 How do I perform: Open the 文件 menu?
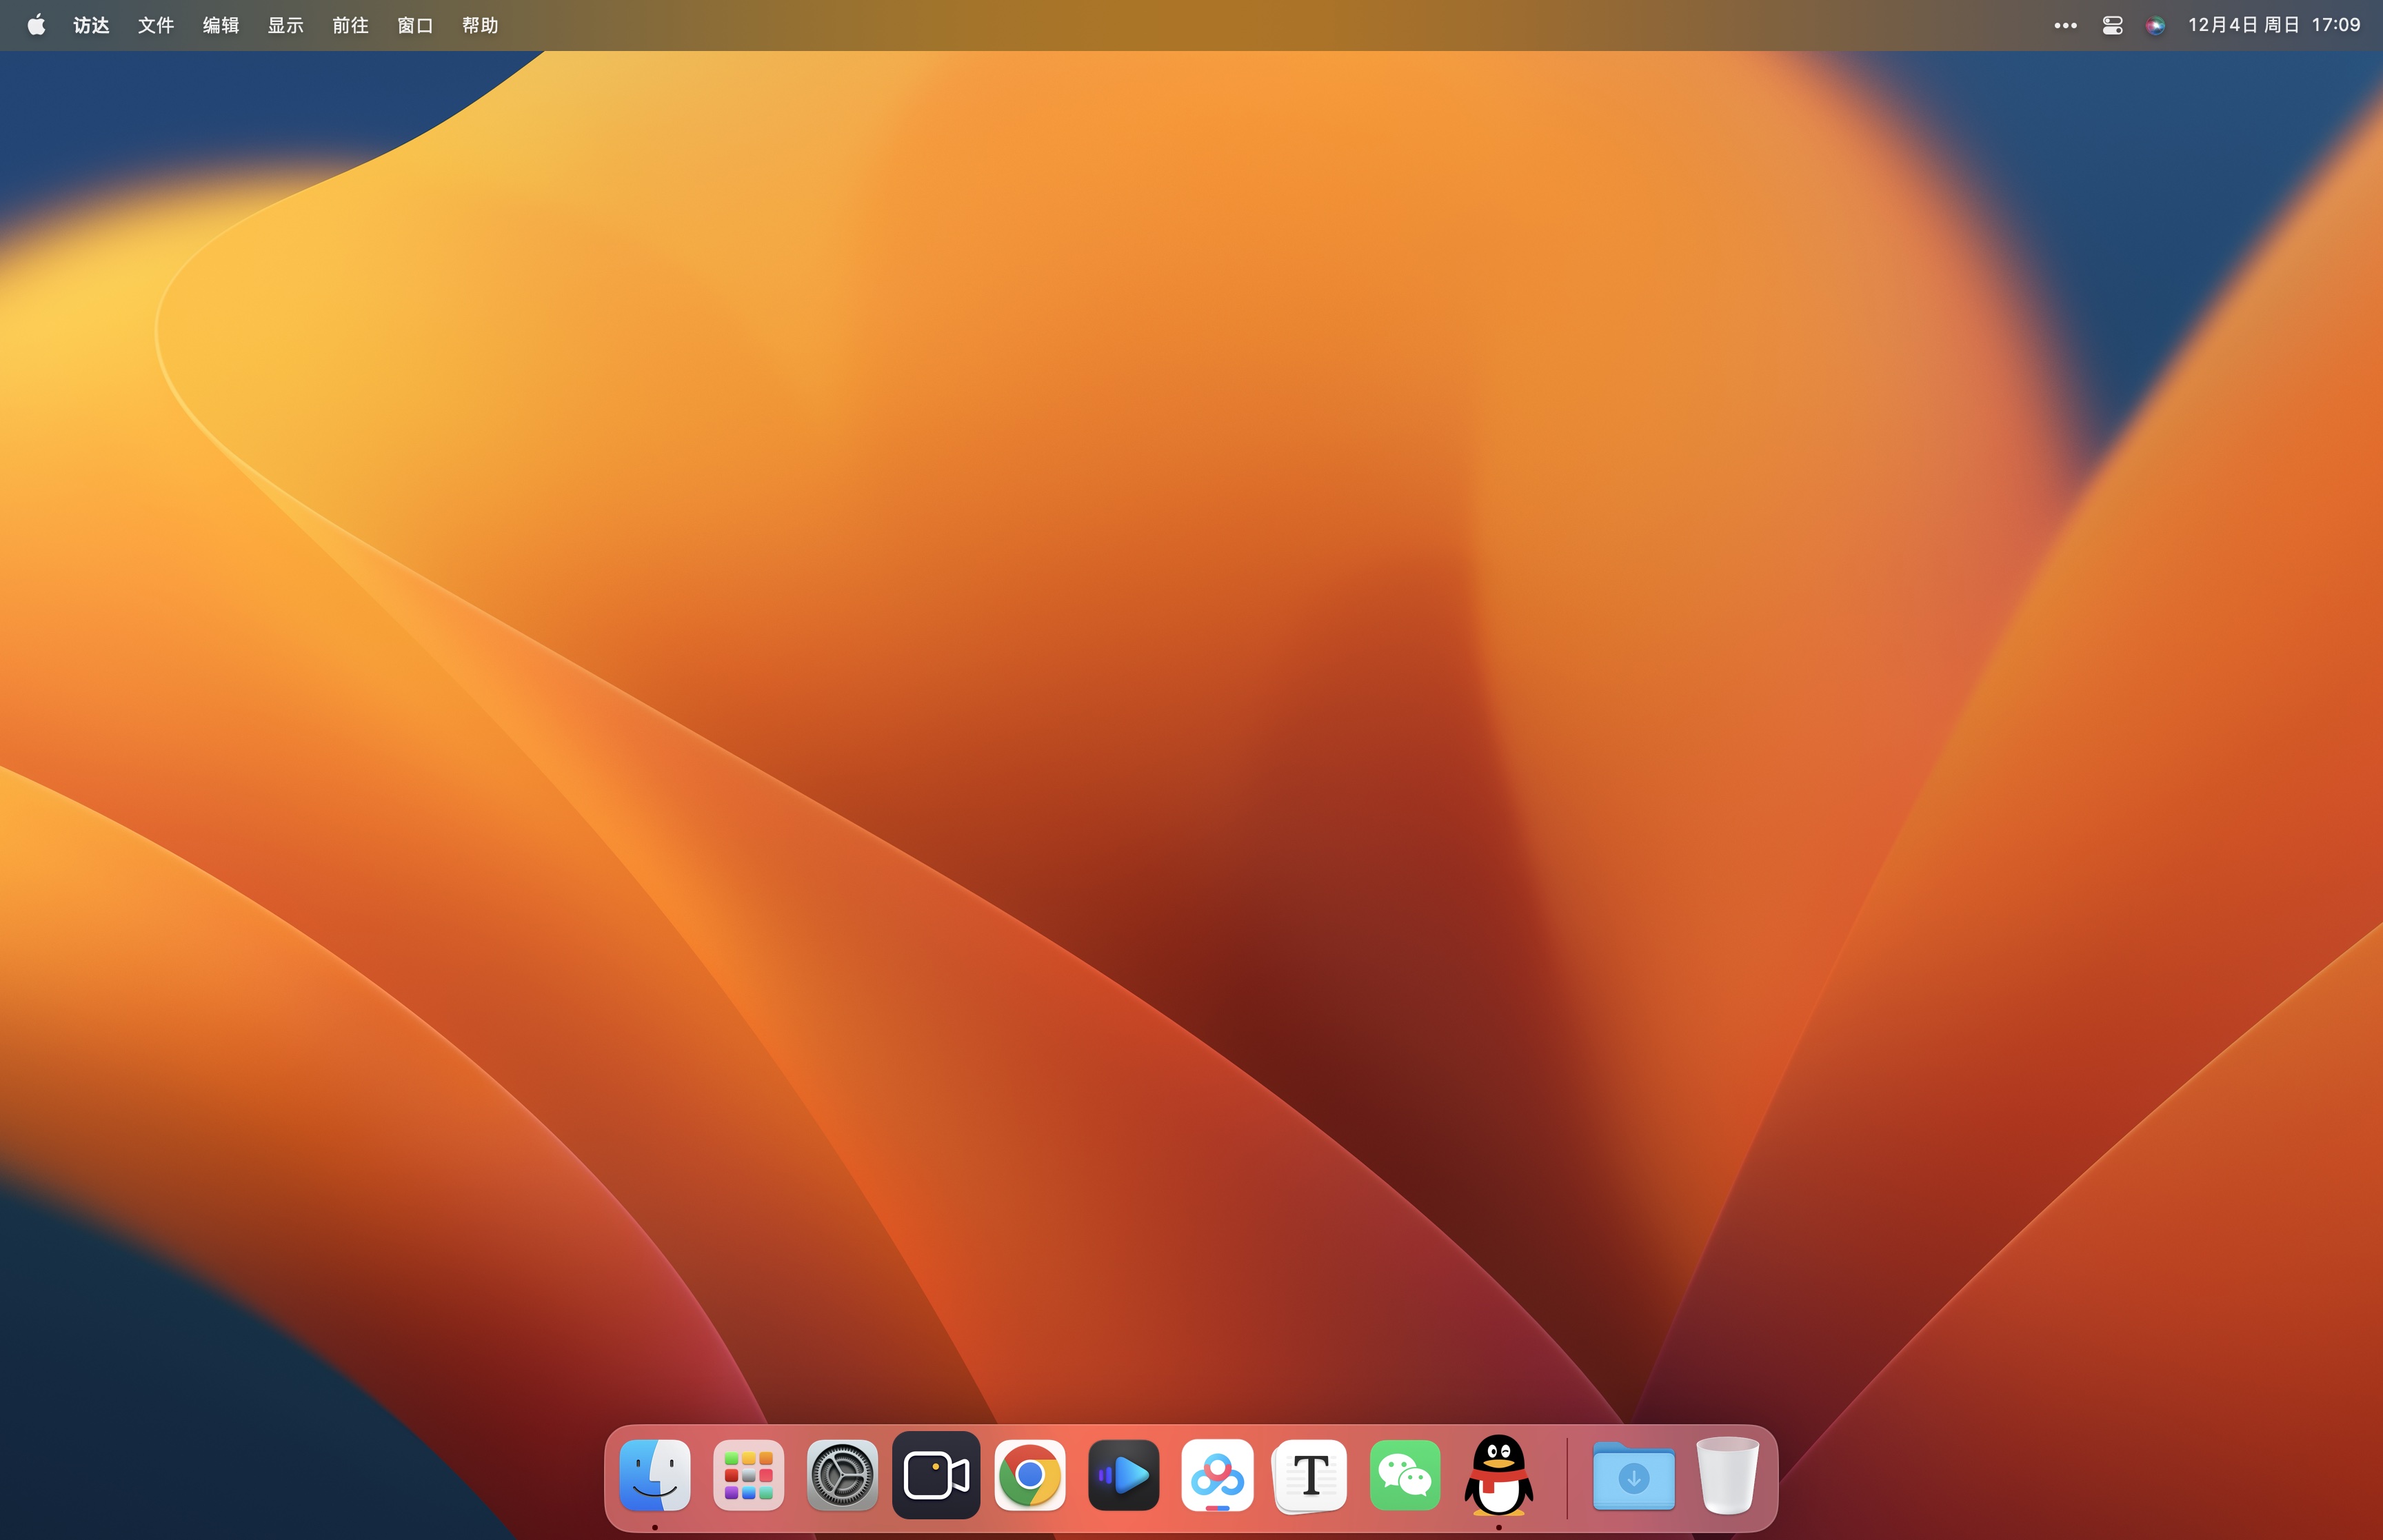tap(156, 25)
